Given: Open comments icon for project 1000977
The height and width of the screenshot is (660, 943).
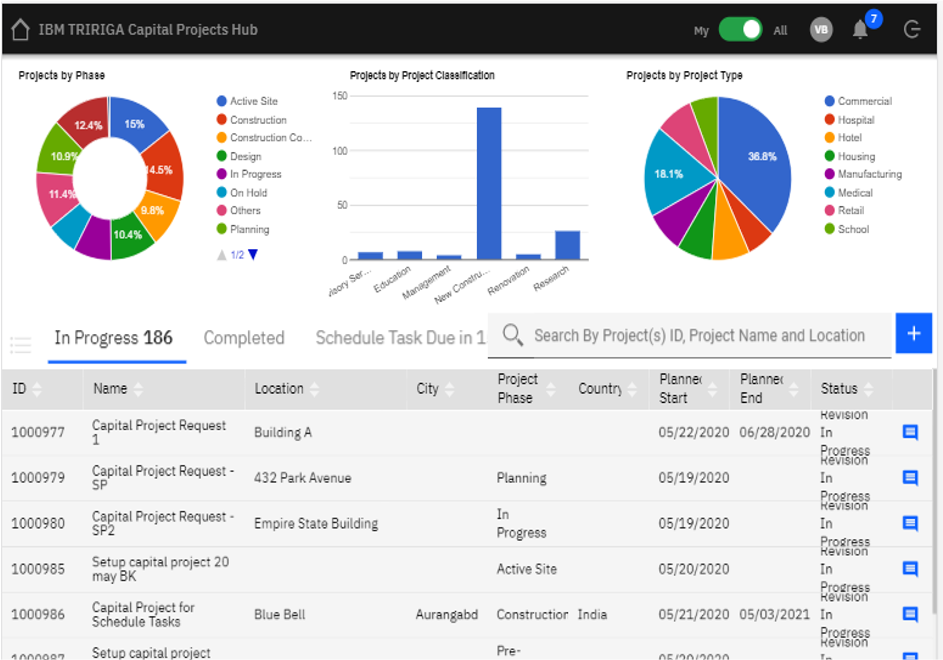Looking at the screenshot, I should point(911,432).
